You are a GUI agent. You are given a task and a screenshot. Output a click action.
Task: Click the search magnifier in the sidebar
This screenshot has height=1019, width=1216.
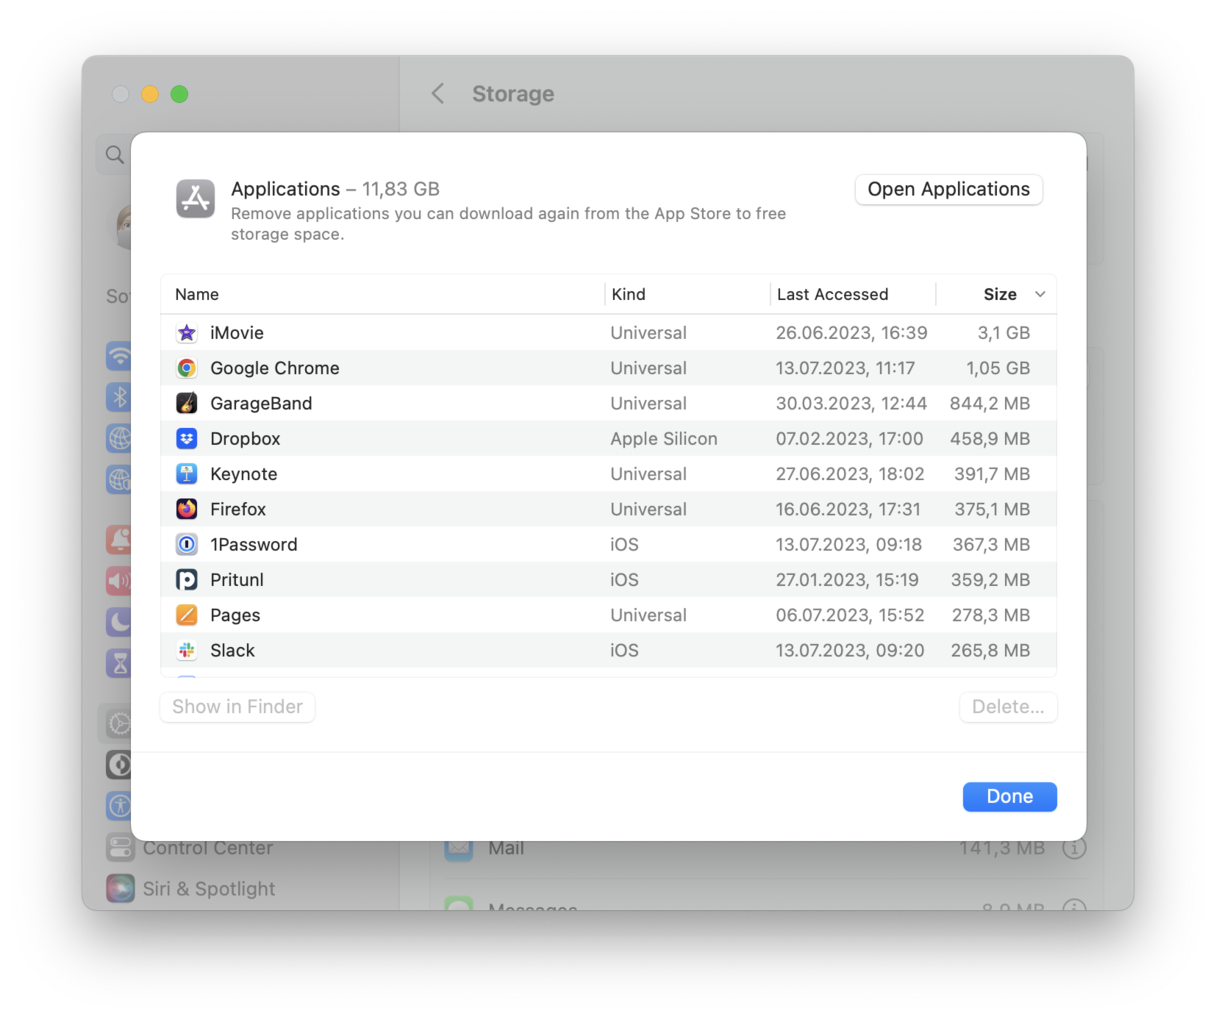point(114,154)
